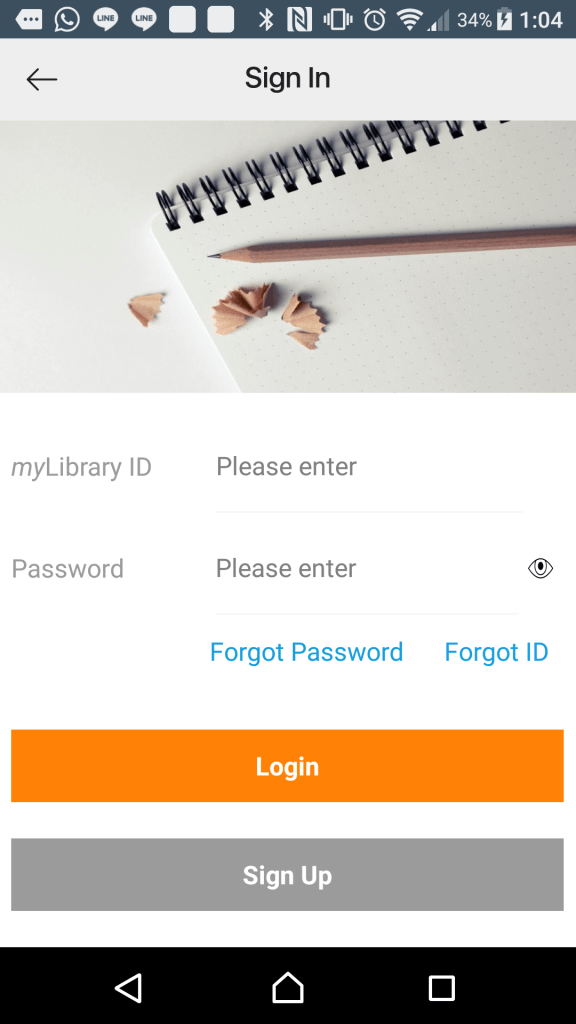This screenshot has height=1024, width=576.
Task: Tap the NFC status icon
Action: point(299,20)
